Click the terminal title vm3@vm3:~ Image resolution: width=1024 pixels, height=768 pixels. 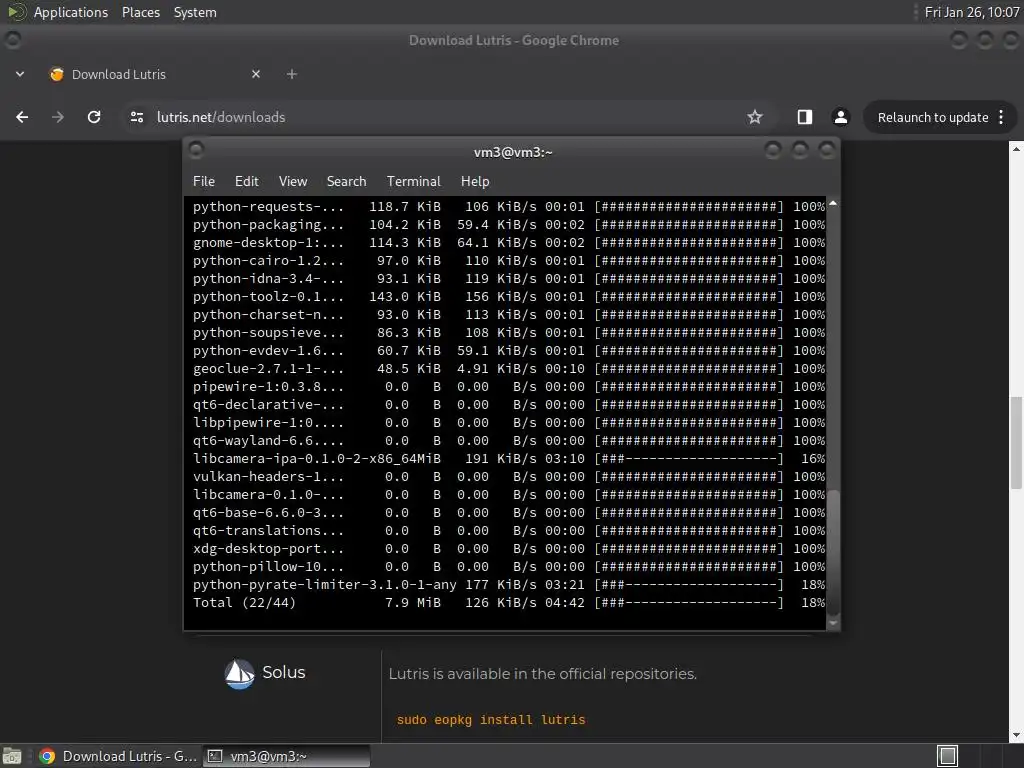513,152
